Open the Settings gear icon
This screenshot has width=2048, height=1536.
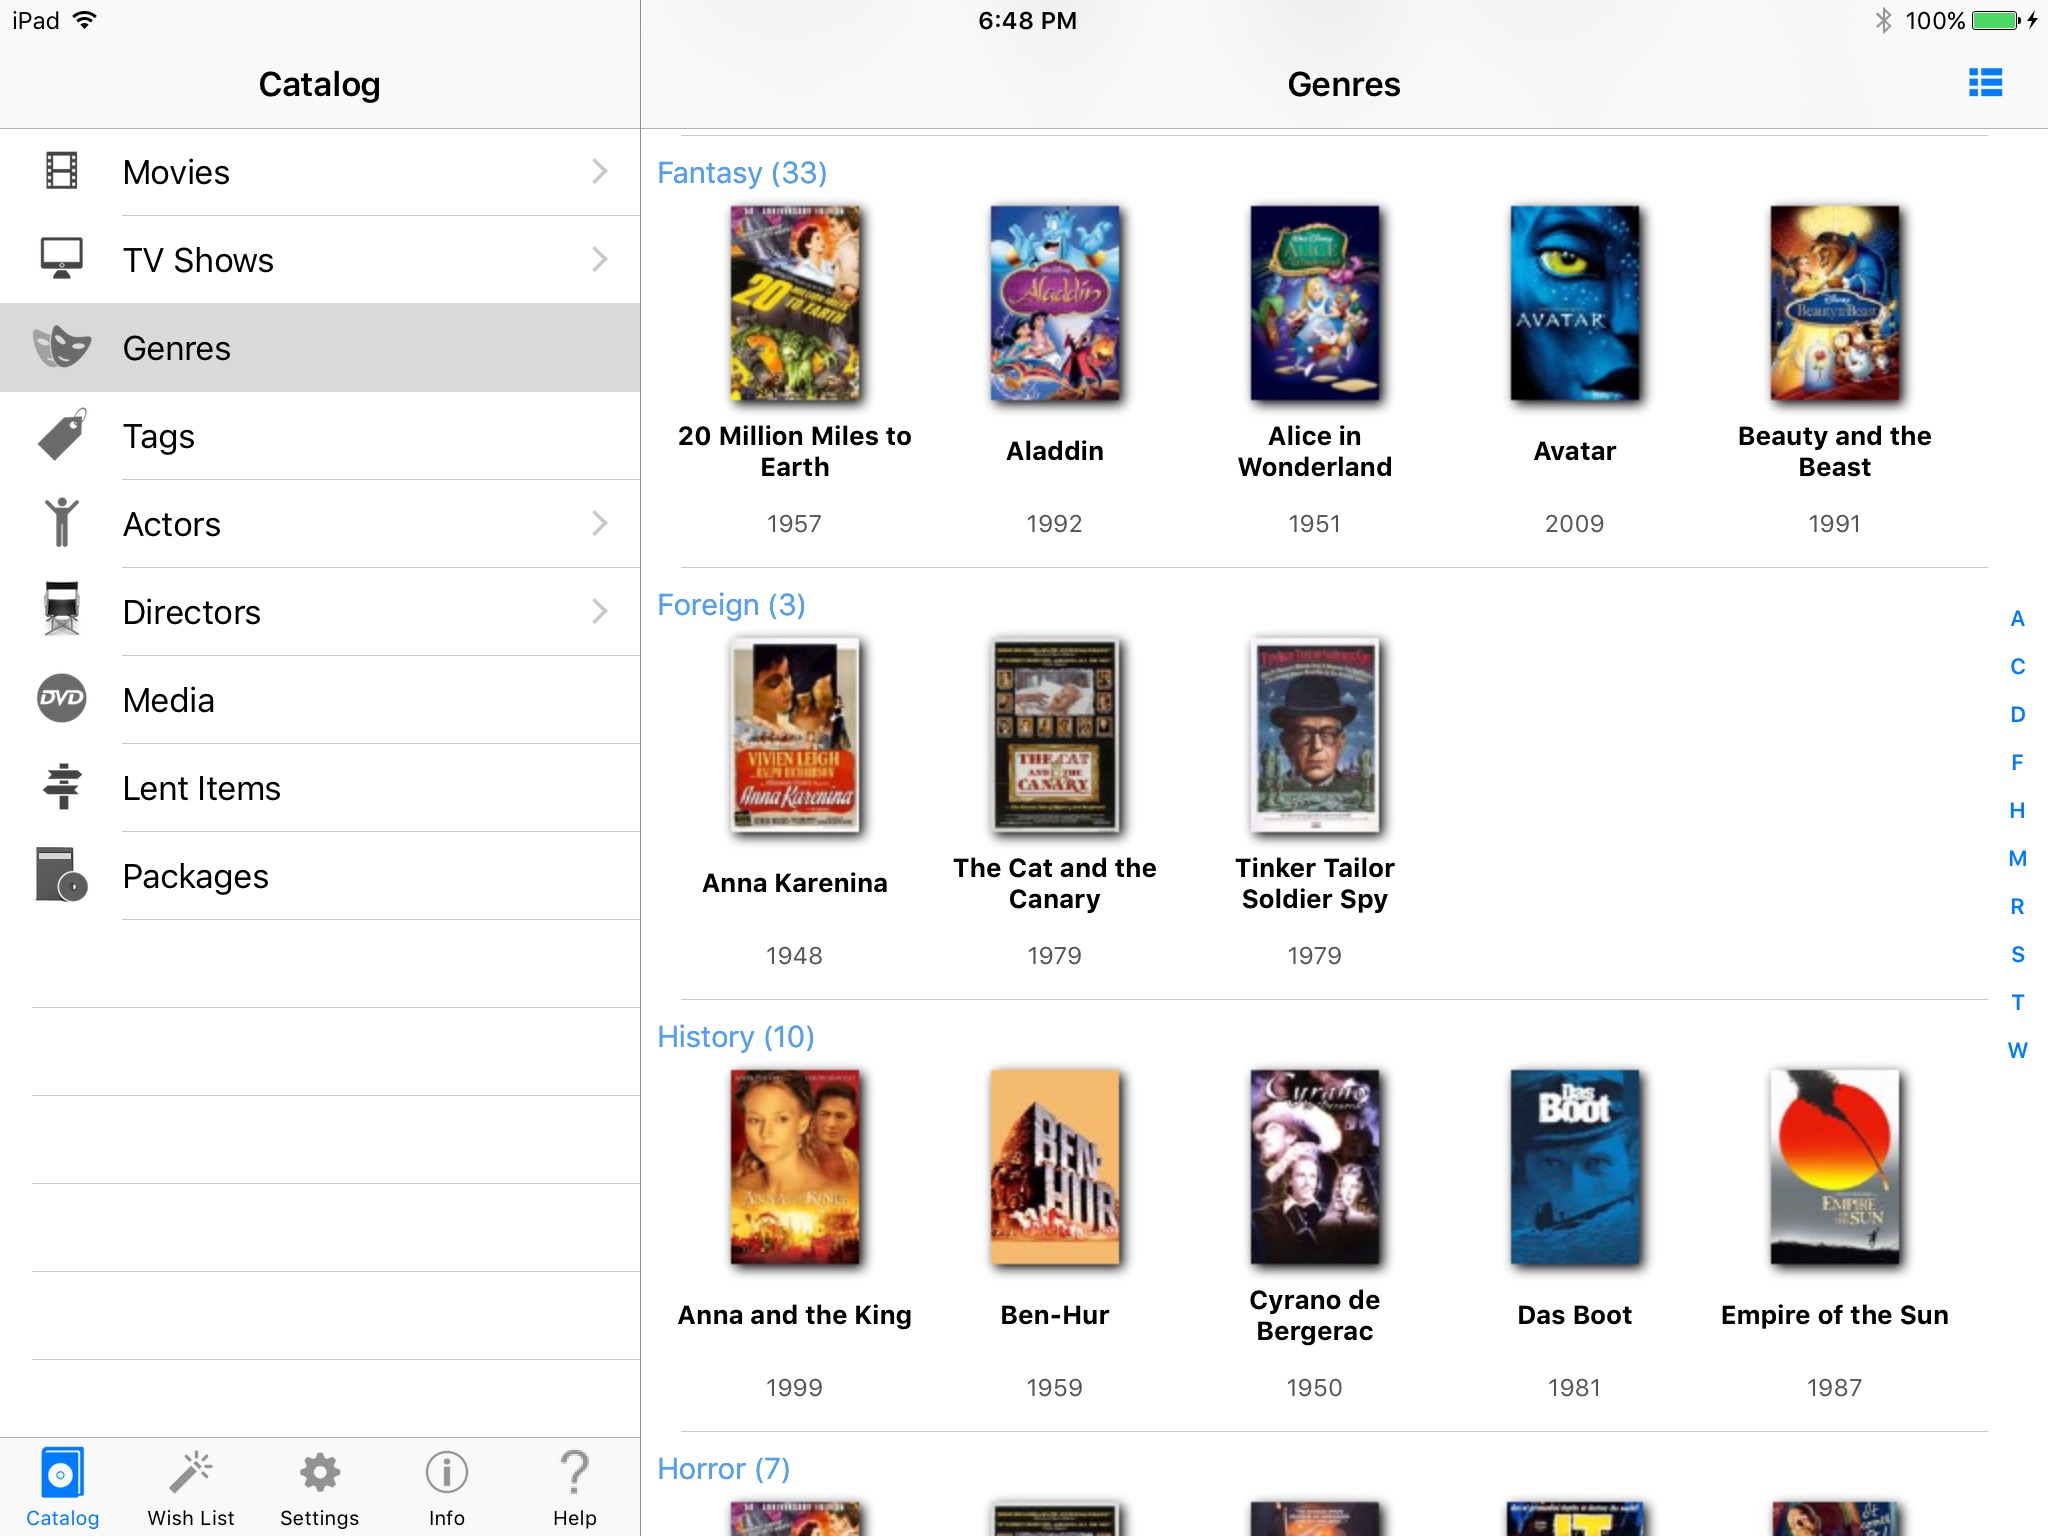320,1472
